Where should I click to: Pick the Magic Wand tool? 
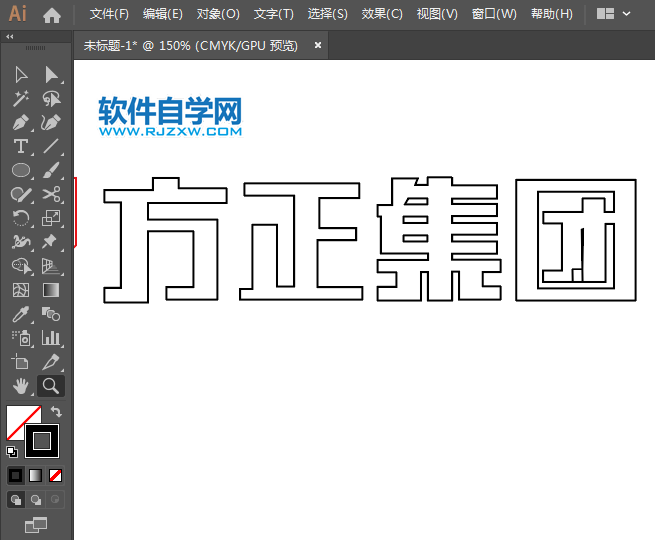(x=21, y=99)
